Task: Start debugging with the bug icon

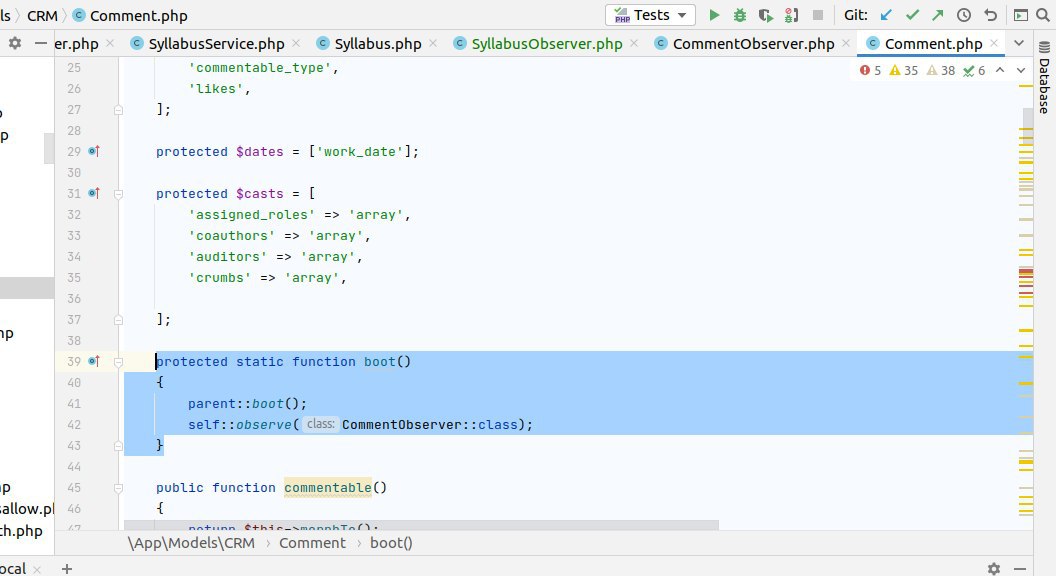Action: (739, 15)
